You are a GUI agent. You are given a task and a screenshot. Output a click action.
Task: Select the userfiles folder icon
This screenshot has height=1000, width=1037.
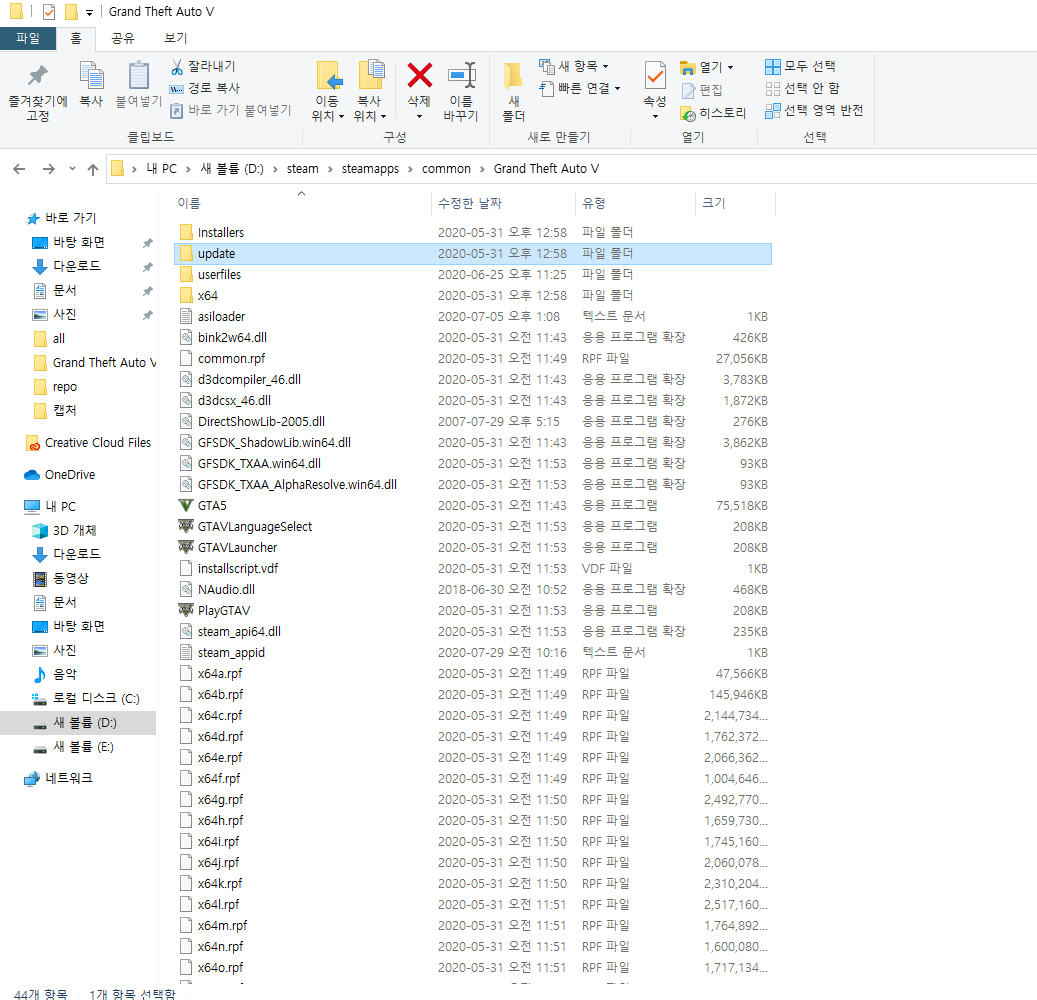(x=187, y=274)
